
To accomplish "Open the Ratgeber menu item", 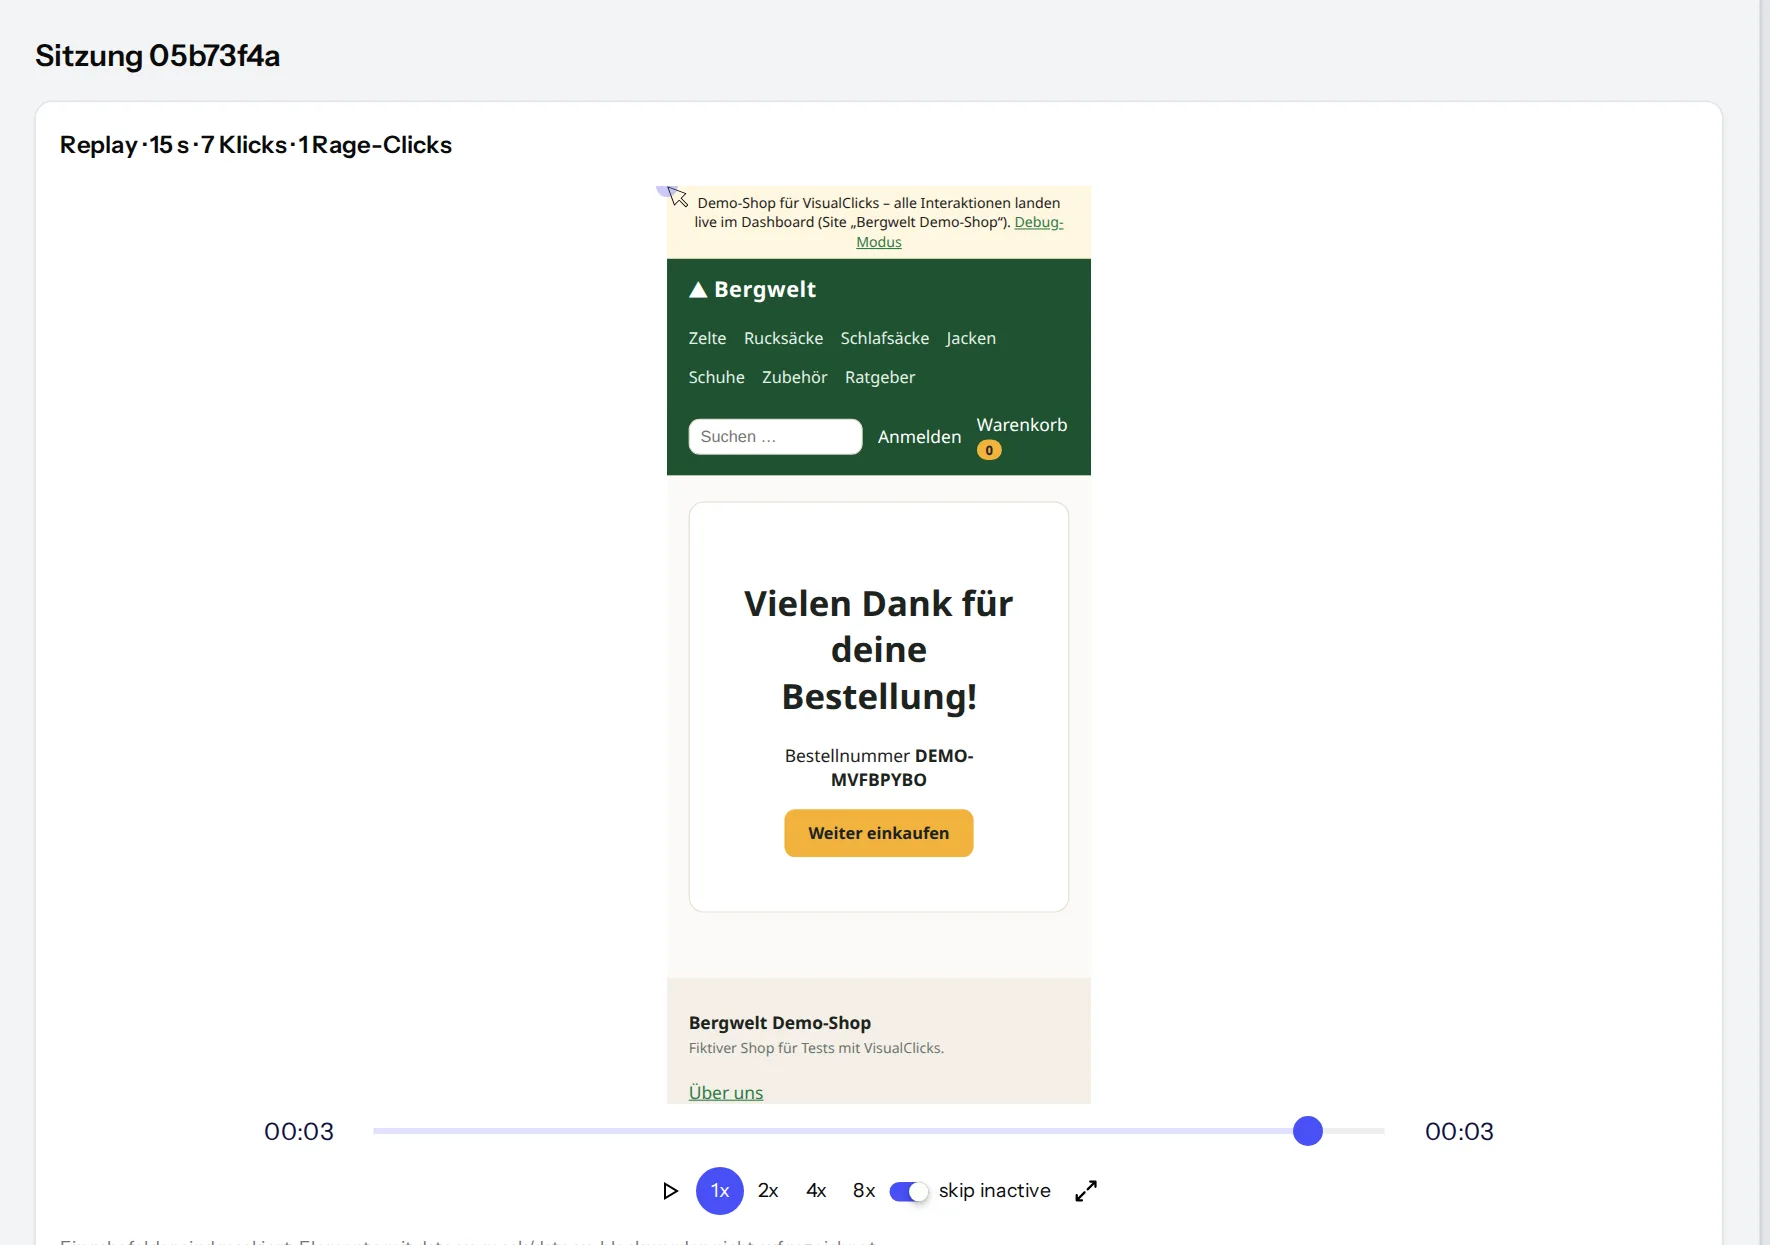I will pyautogui.click(x=880, y=377).
